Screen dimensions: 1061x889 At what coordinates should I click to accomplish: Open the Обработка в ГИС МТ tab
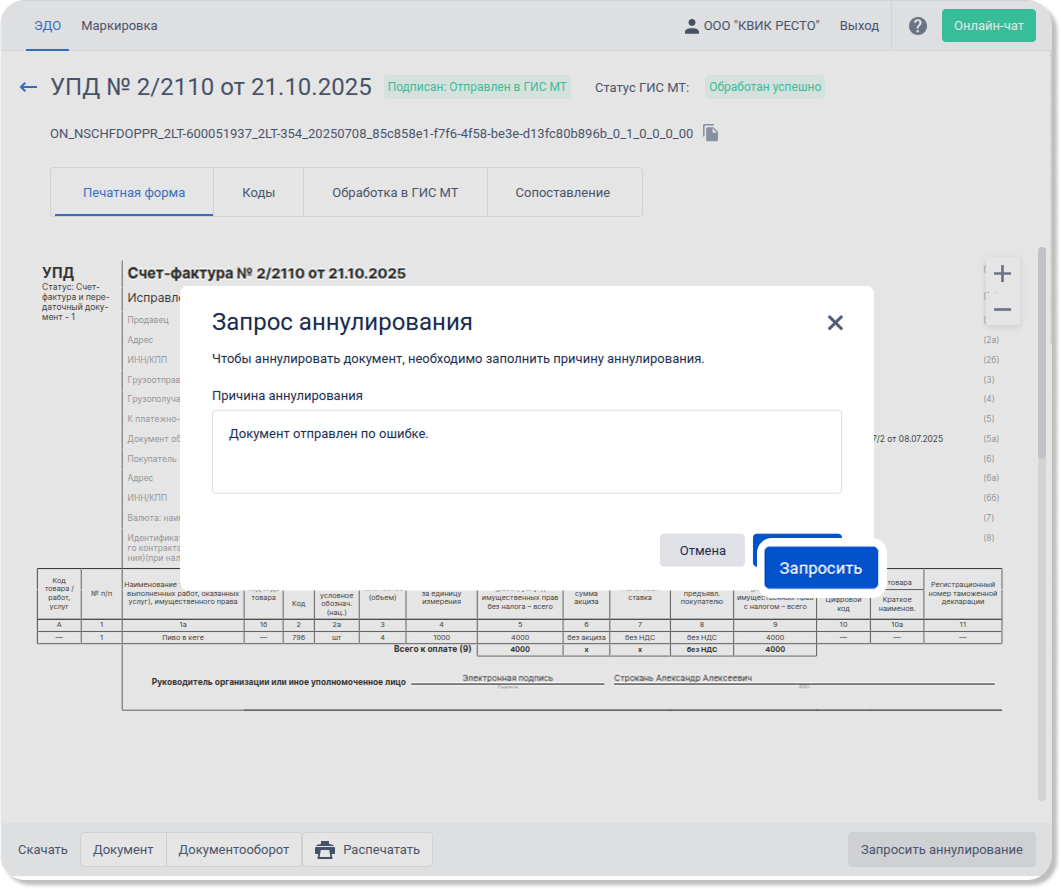395,192
